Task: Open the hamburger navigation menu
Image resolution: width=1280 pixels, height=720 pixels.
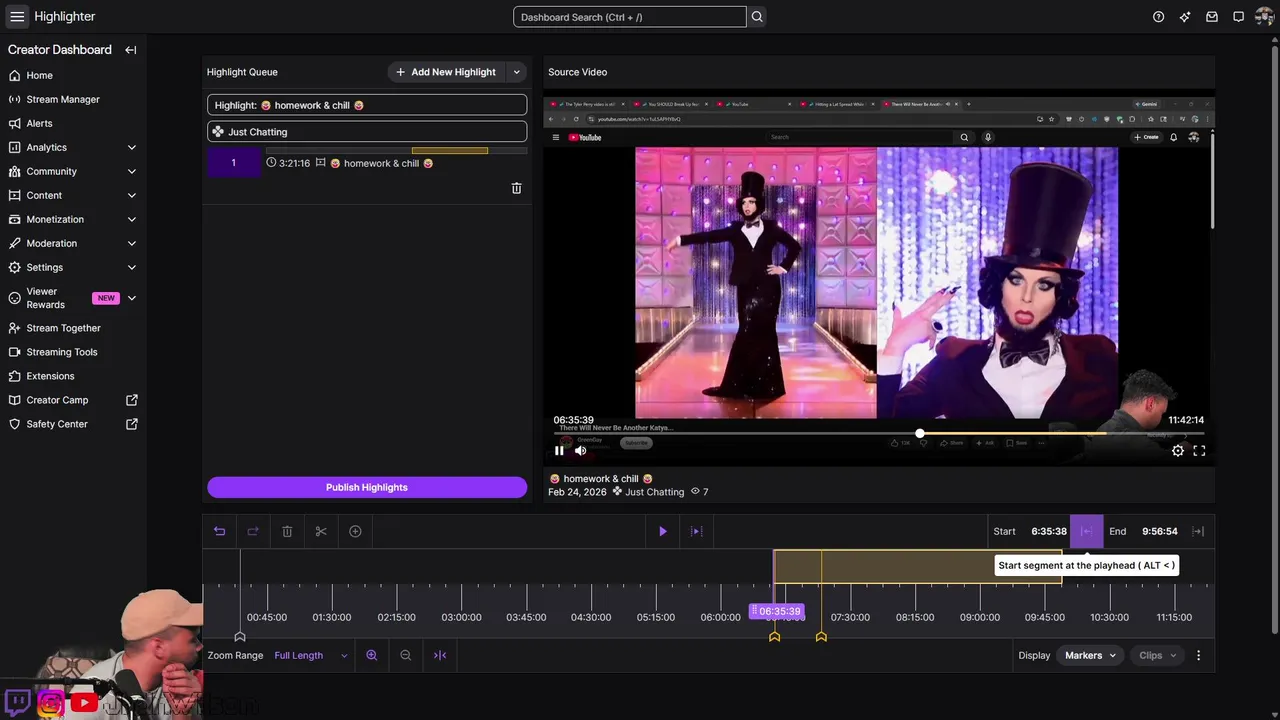Action: [x=17, y=17]
